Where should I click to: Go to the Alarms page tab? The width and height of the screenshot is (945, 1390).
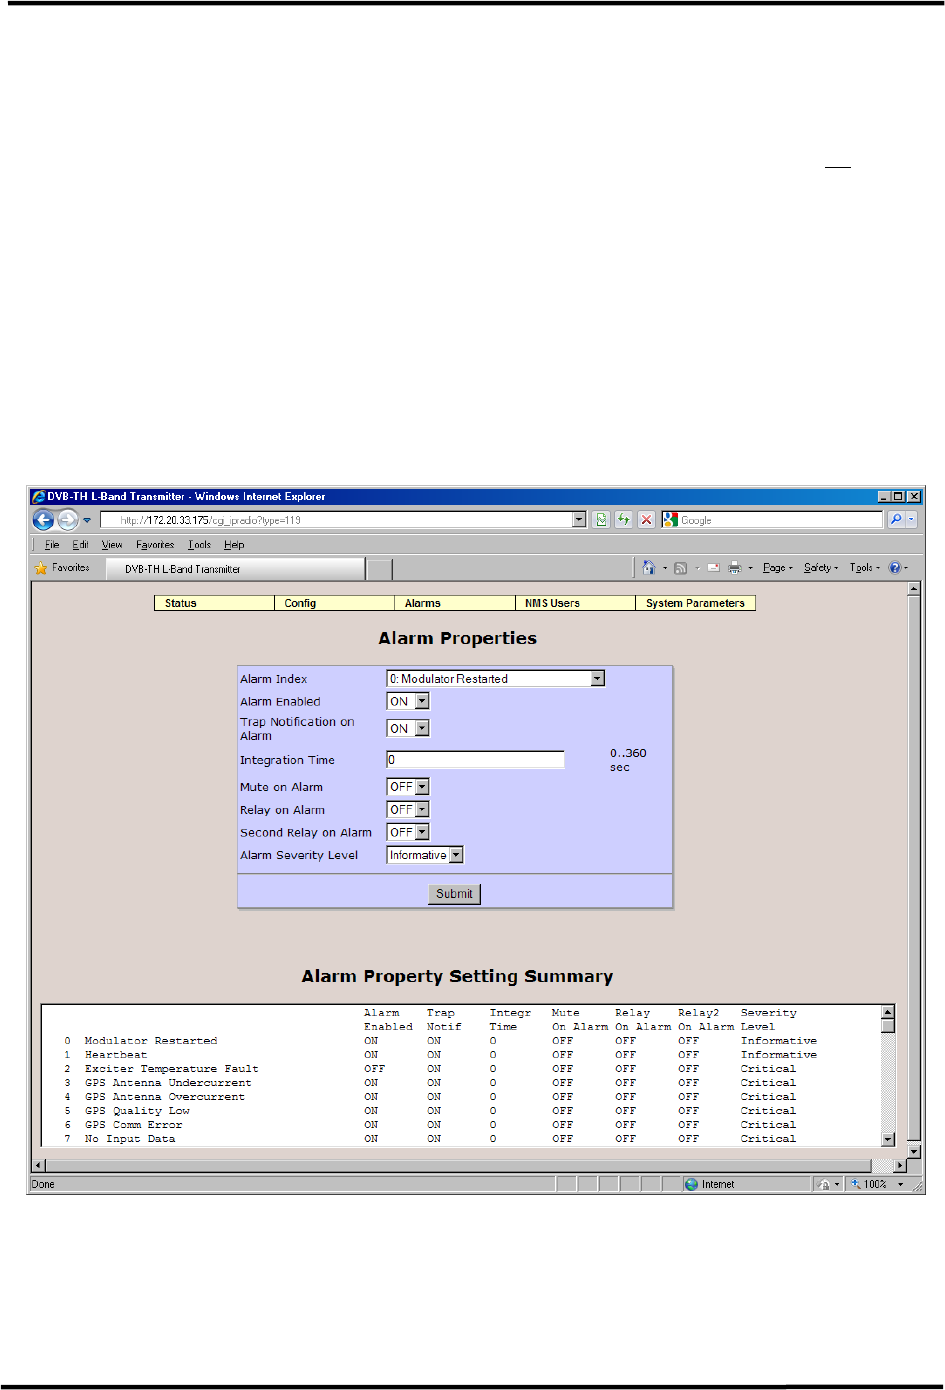[x=455, y=603]
